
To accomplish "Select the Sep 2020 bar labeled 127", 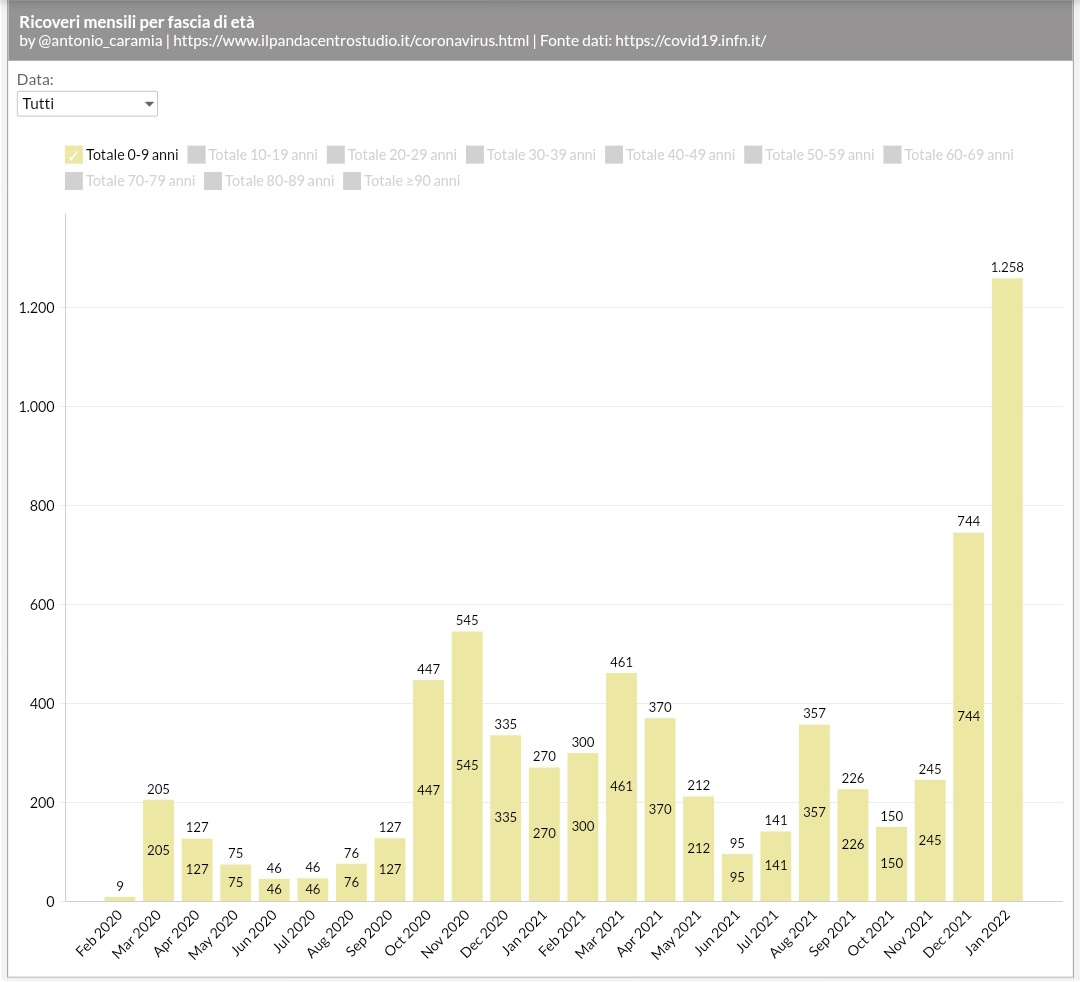I will tap(390, 870).
